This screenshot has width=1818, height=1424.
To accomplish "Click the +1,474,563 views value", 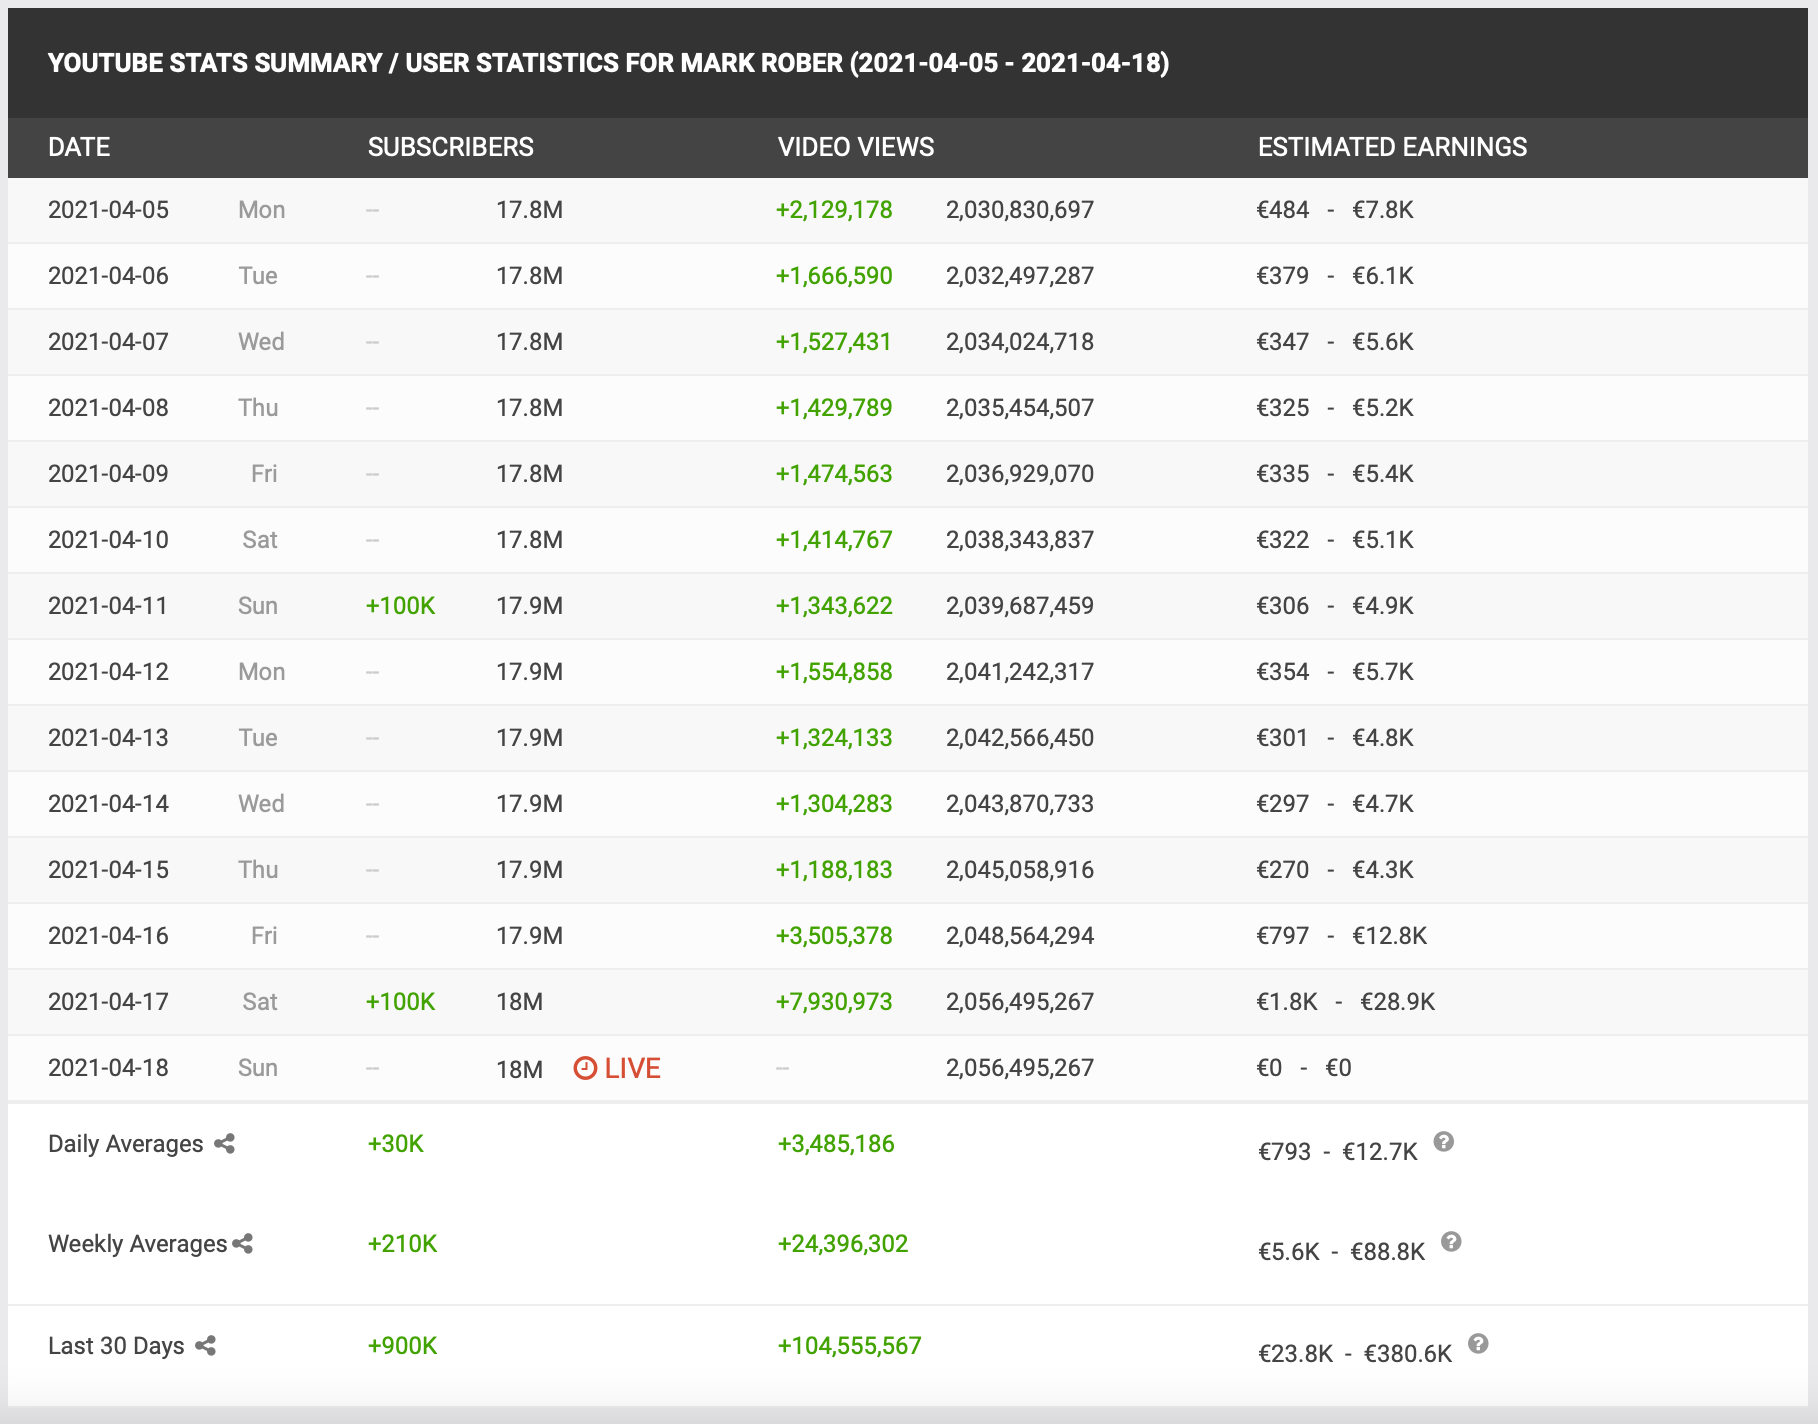I will (834, 474).
